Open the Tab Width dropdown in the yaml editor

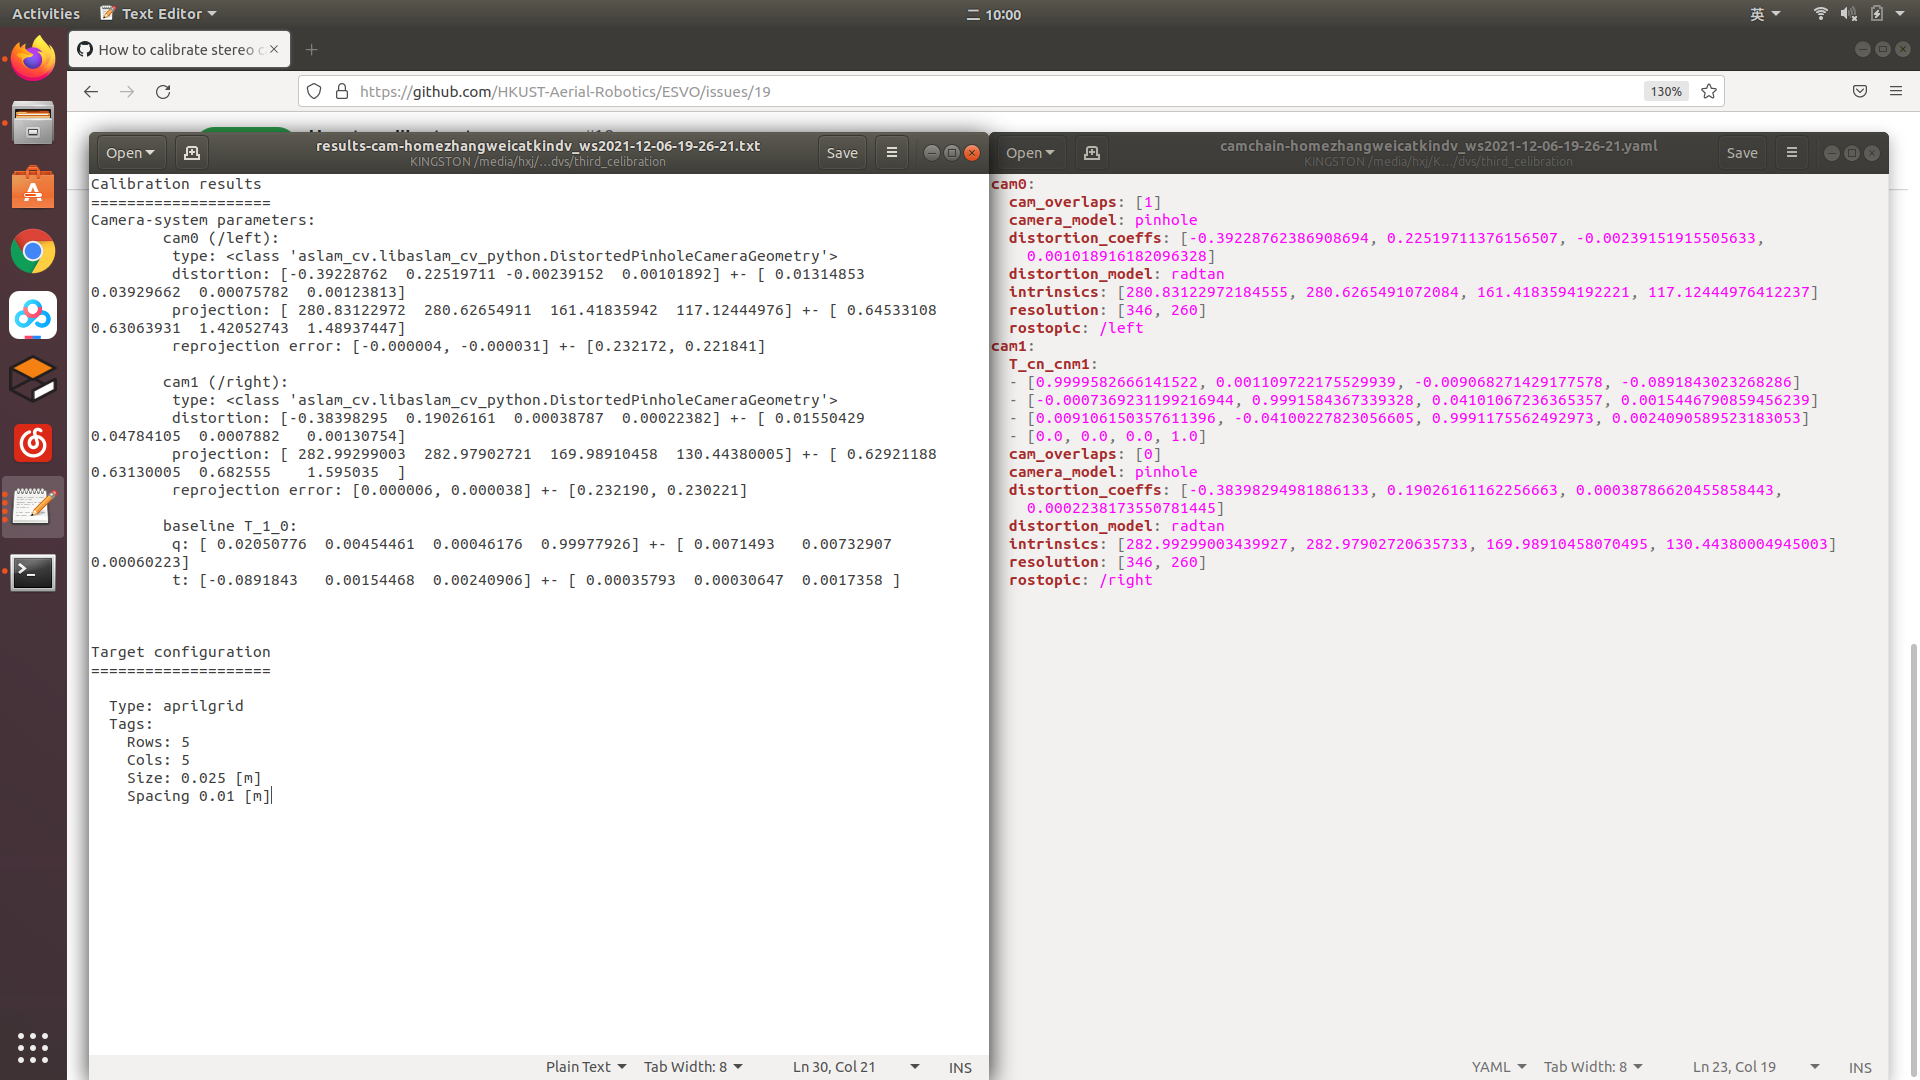(1592, 1067)
